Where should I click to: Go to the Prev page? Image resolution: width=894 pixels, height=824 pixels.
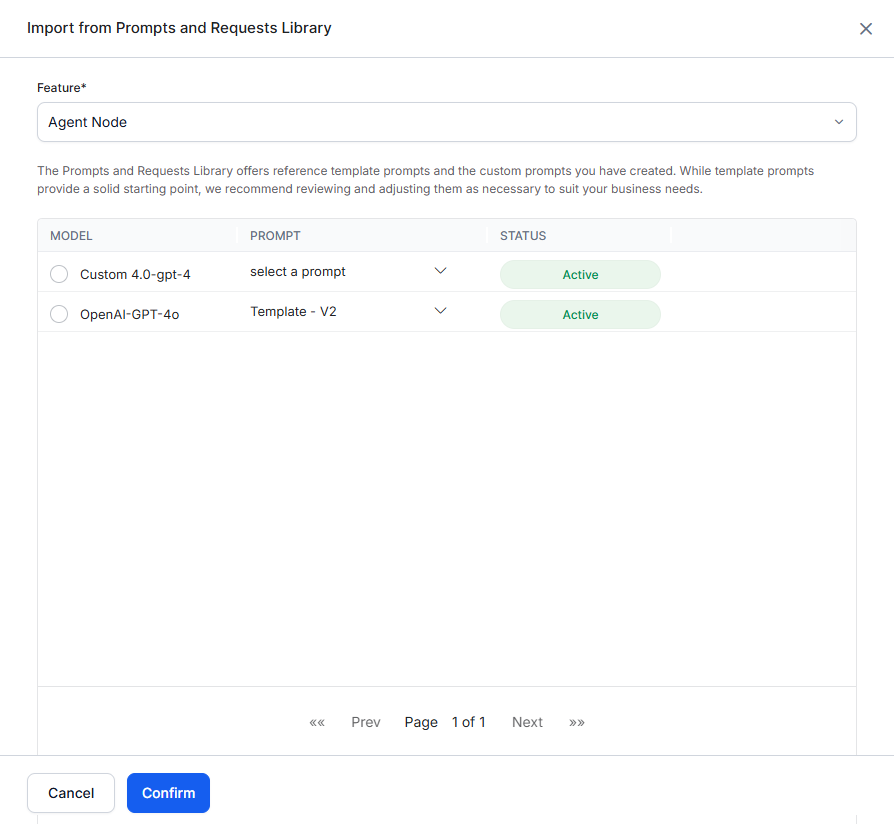[x=366, y=722]
